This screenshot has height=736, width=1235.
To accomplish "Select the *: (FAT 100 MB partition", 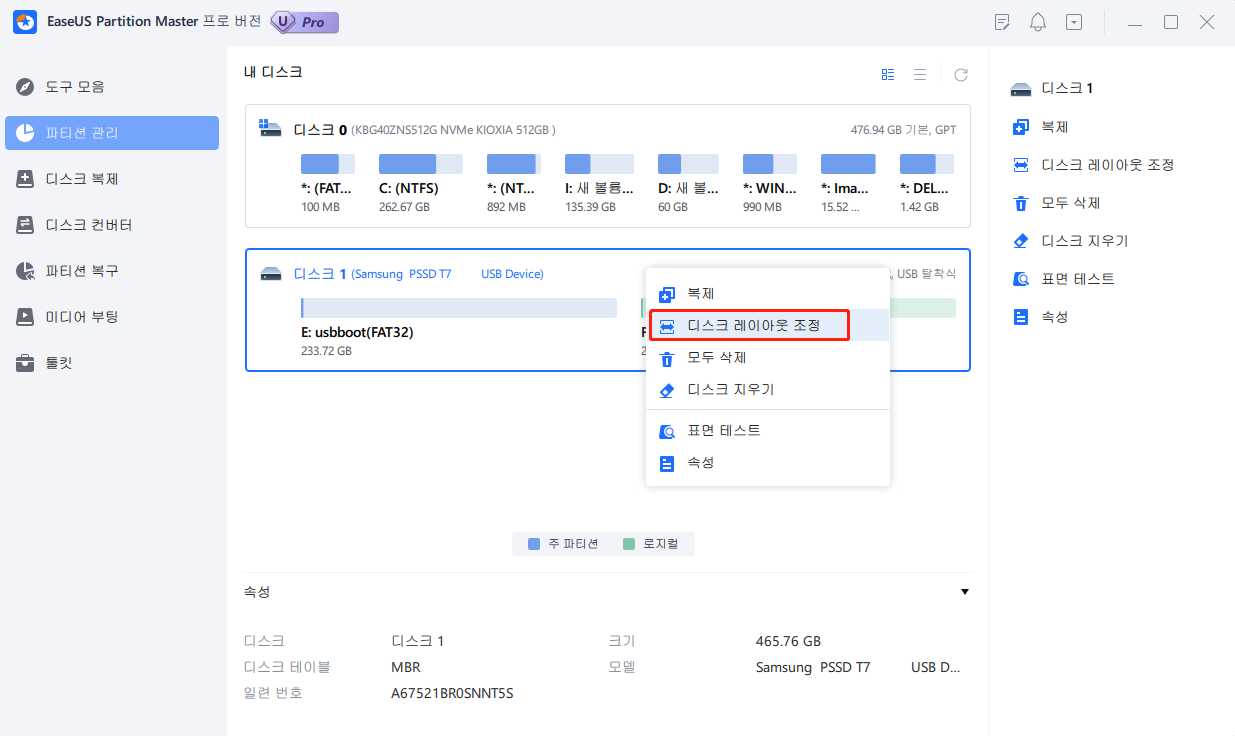I will [x=328, y=182].
